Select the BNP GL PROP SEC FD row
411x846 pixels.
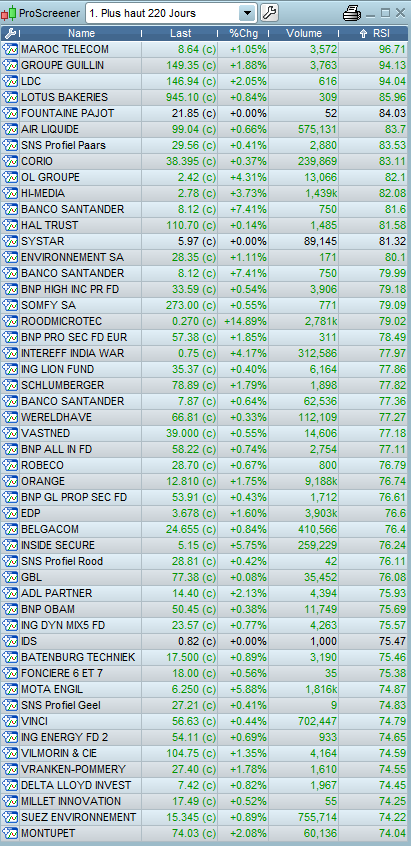click(205, 497)
